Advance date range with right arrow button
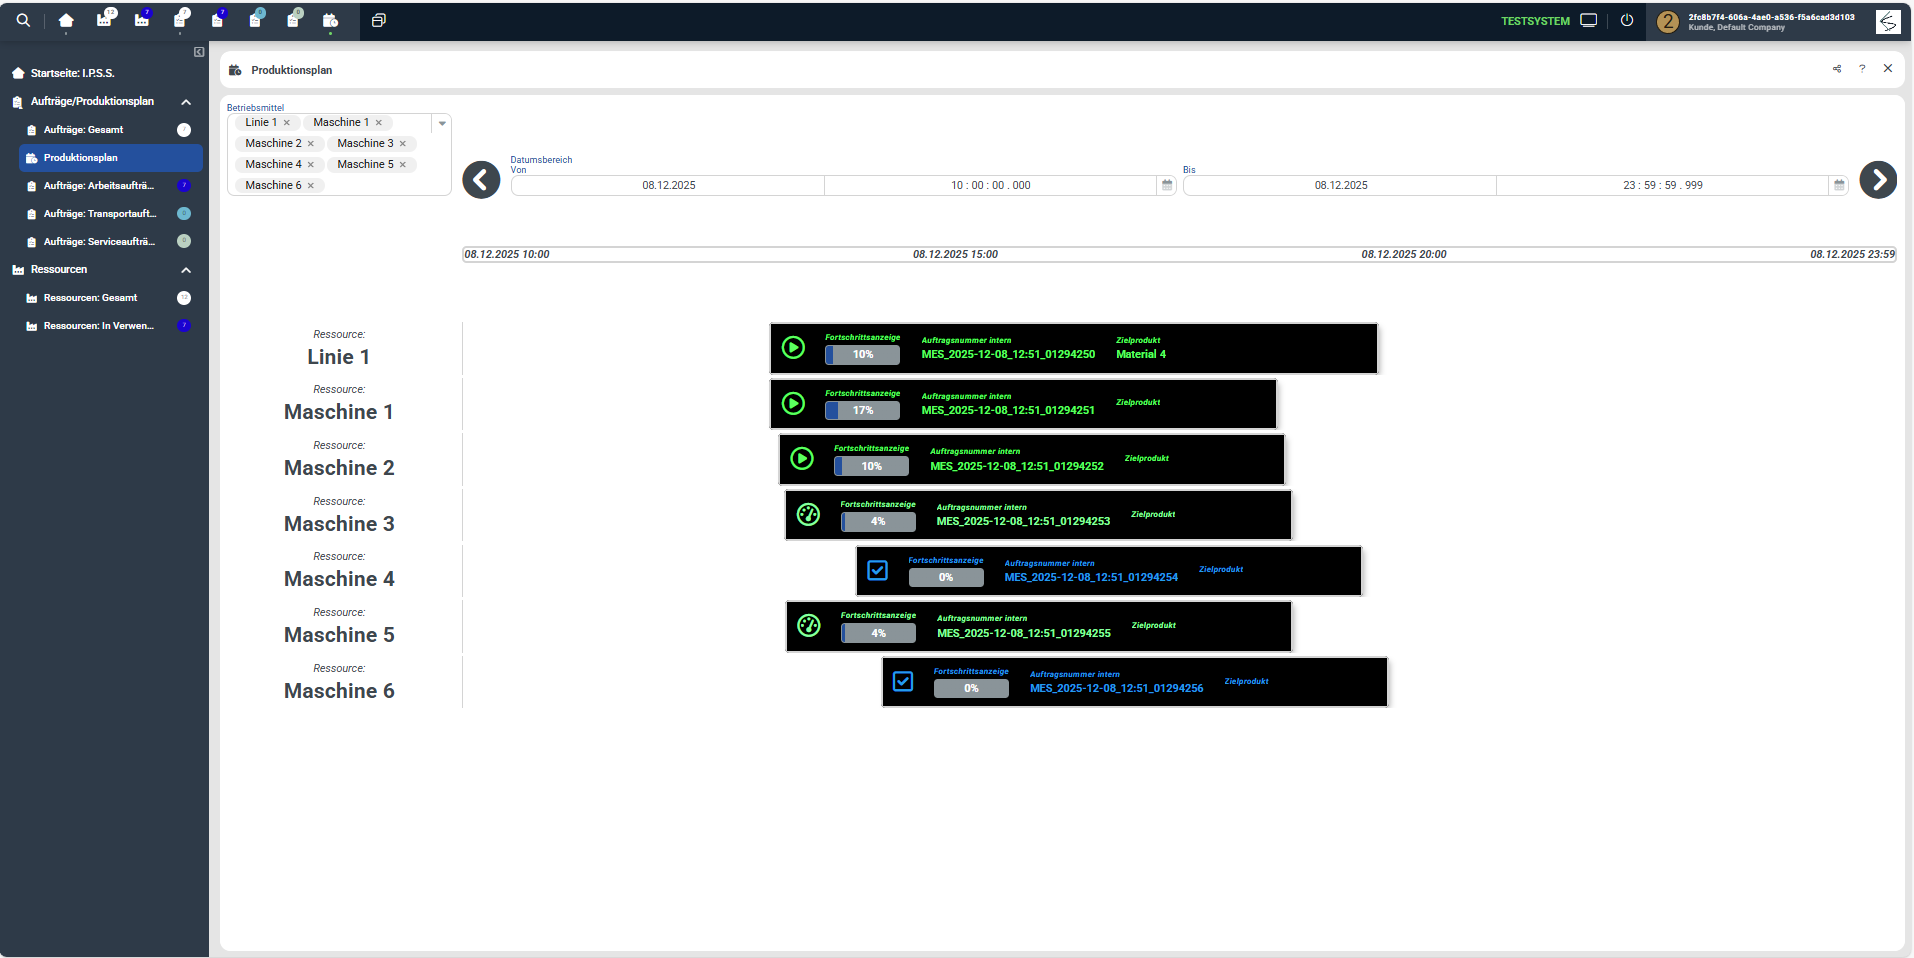The image size is (1914, 958). pos(1878,180)
